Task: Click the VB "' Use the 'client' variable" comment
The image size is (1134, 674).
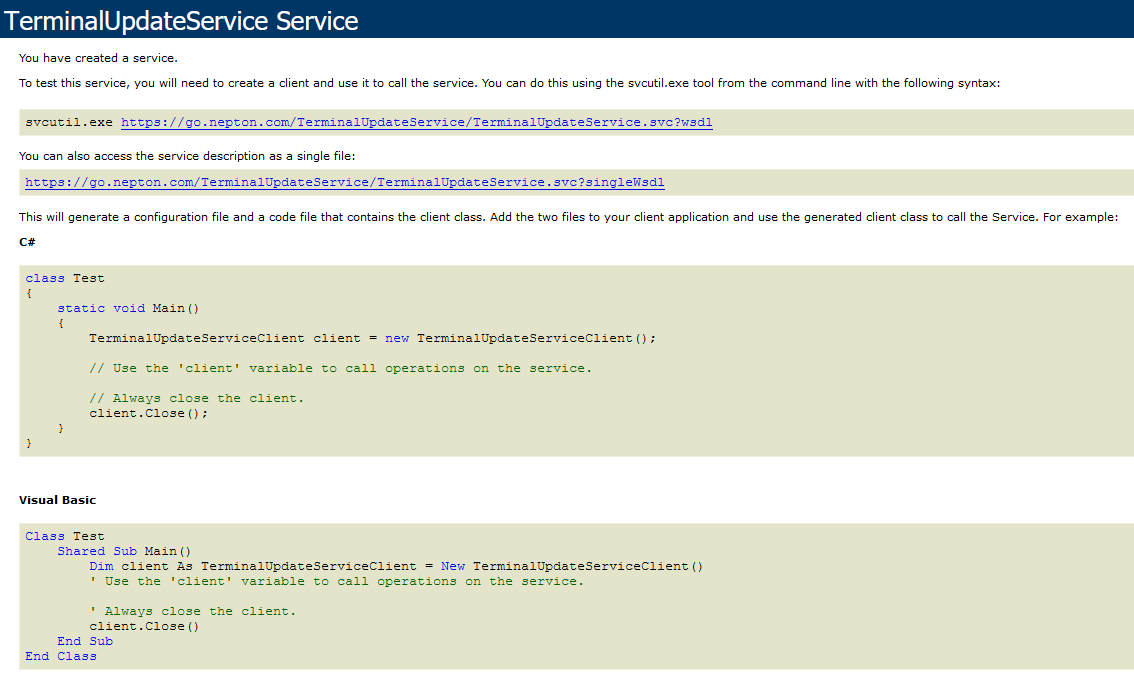Action: click(x=336, y=581)
